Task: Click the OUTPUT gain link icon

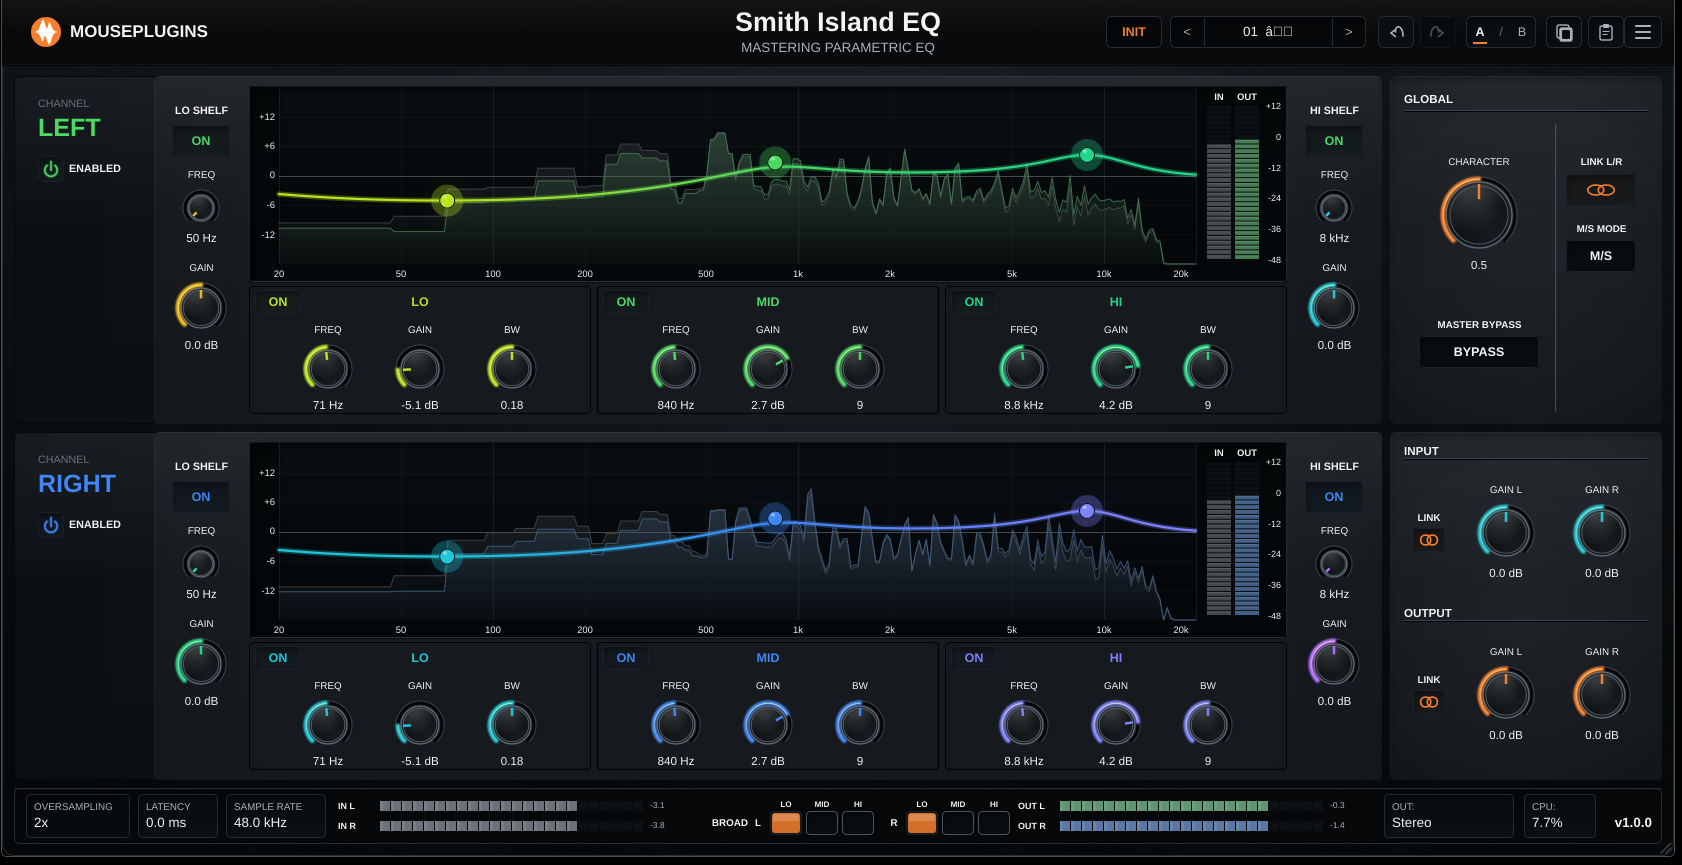Action: [x=1429, y=702]
